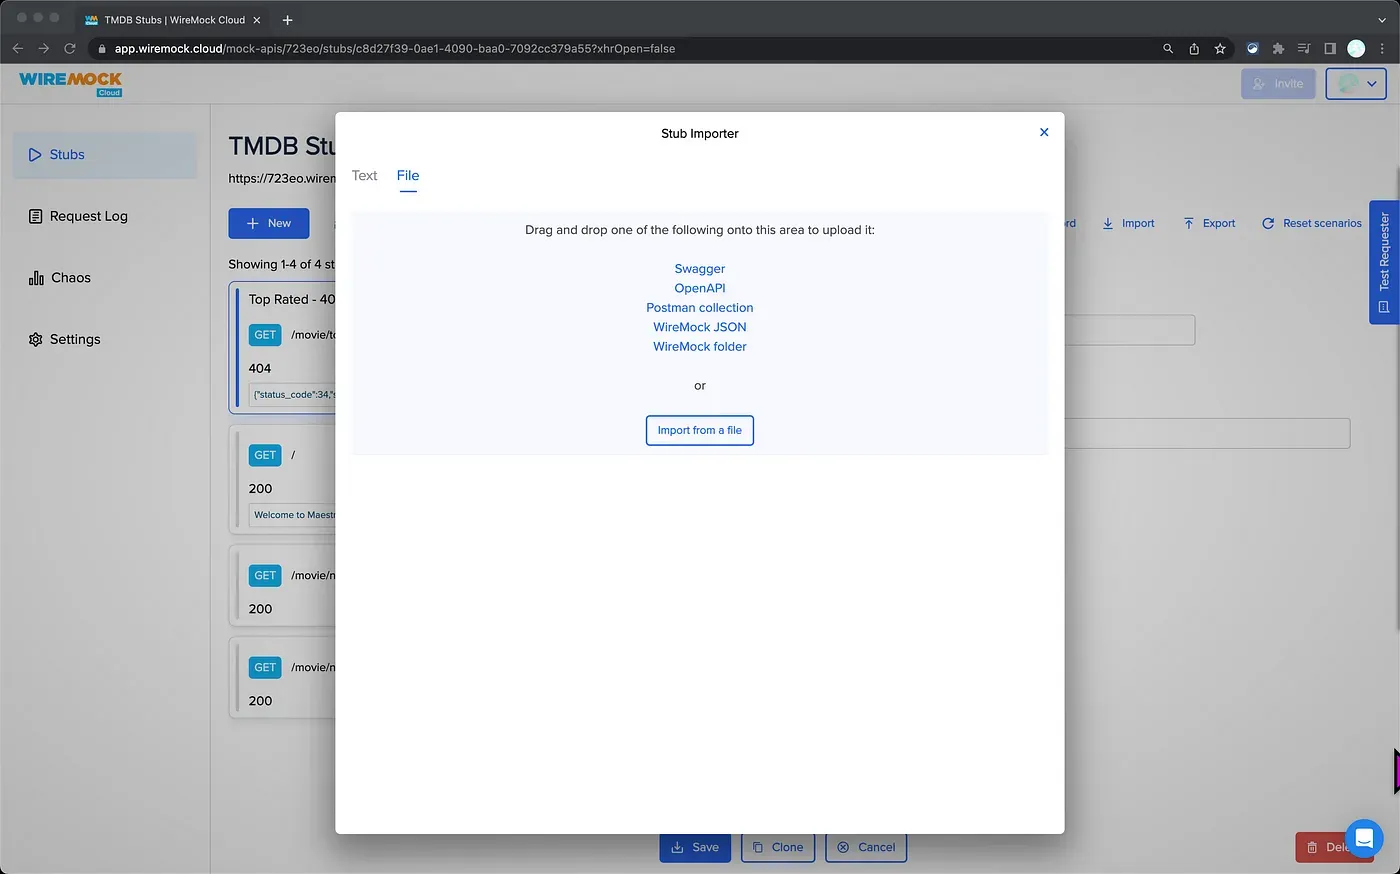The height and width of the screenshot is (874, 1400).
Task: Bookmark page with the star icon
Action: click(x=1220, y=48)
